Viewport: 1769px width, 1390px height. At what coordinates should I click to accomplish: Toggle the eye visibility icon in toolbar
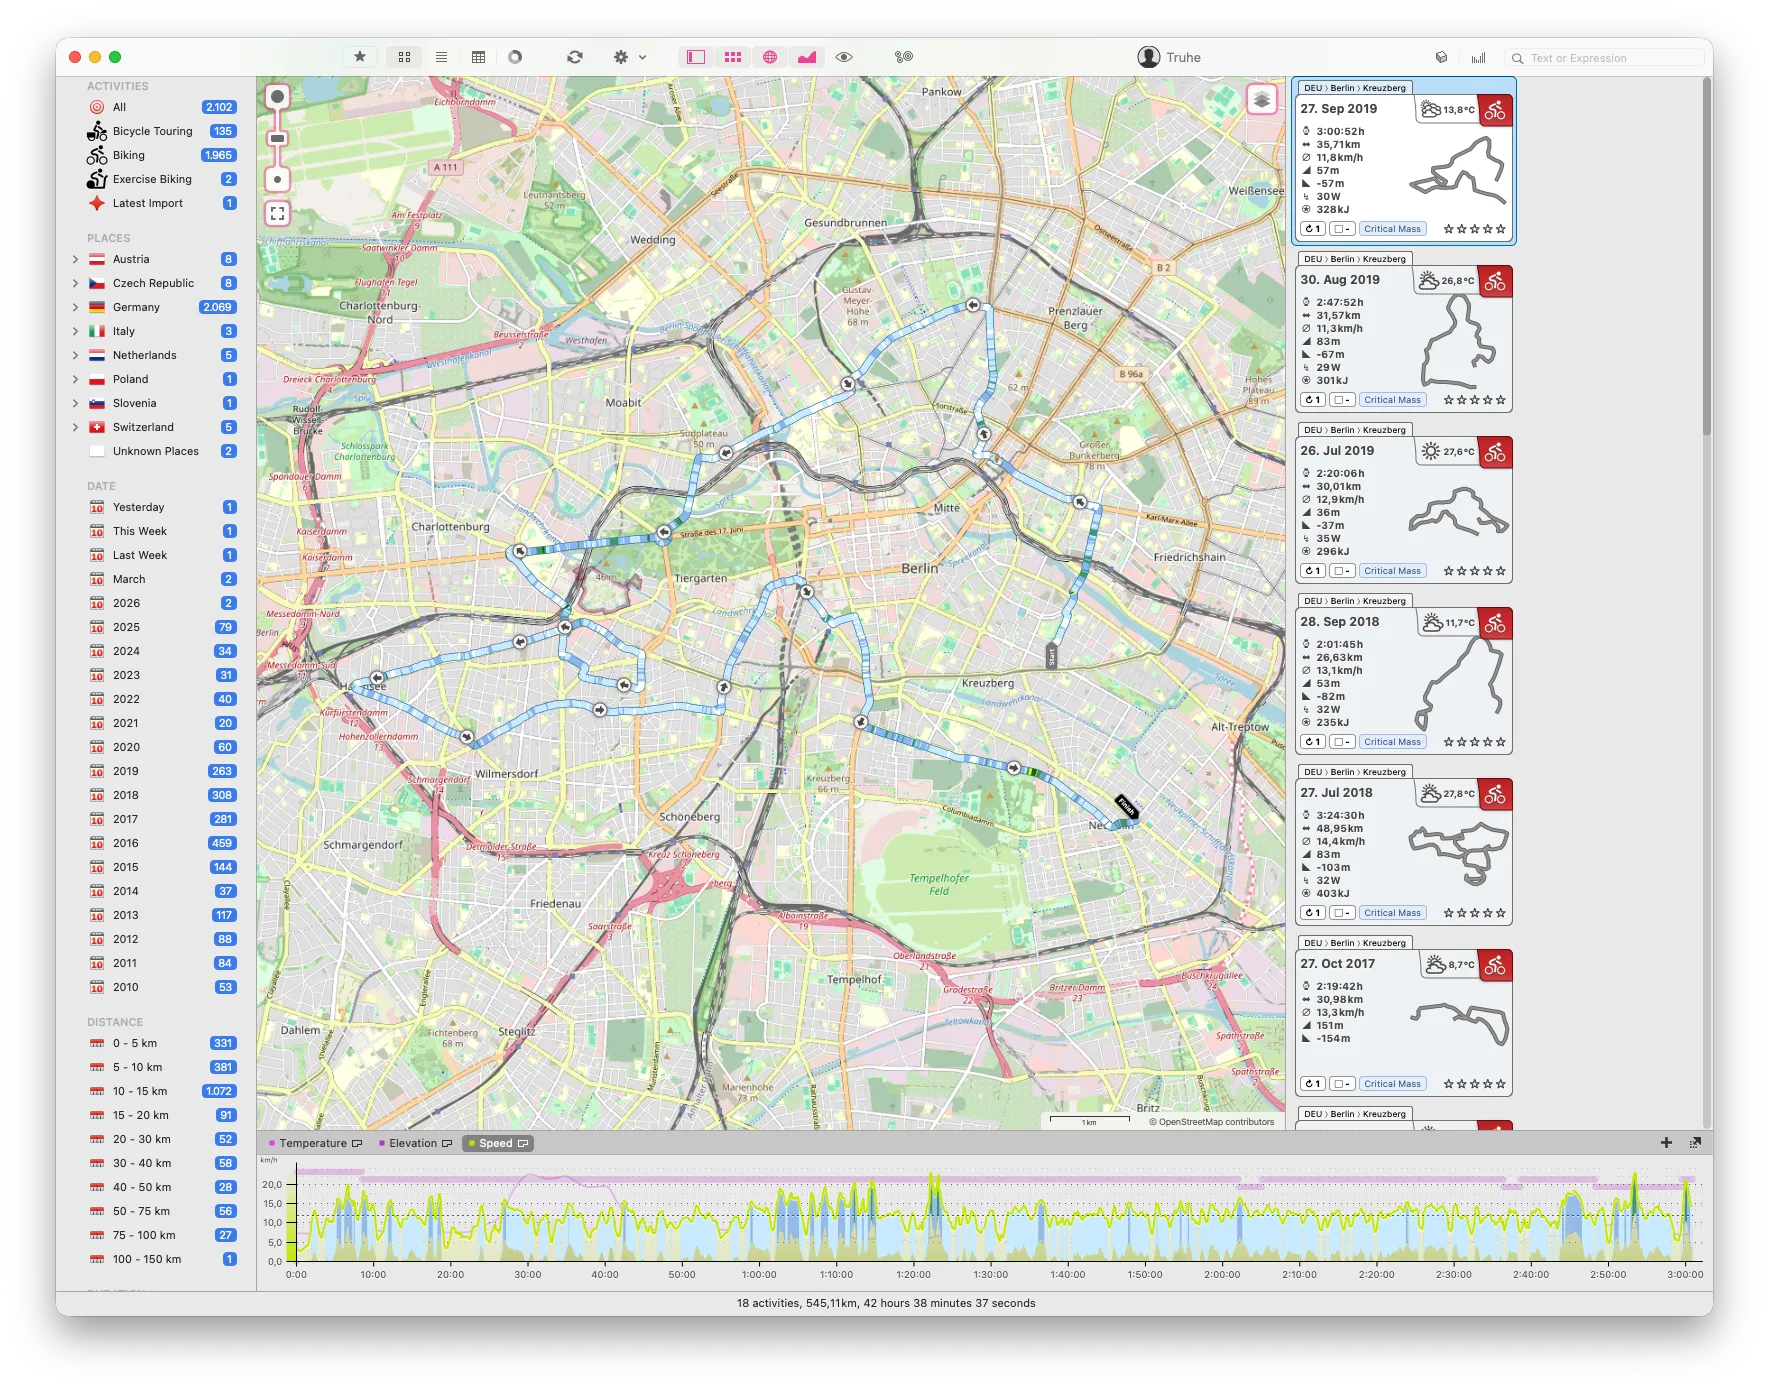click(x=845, y=57)
